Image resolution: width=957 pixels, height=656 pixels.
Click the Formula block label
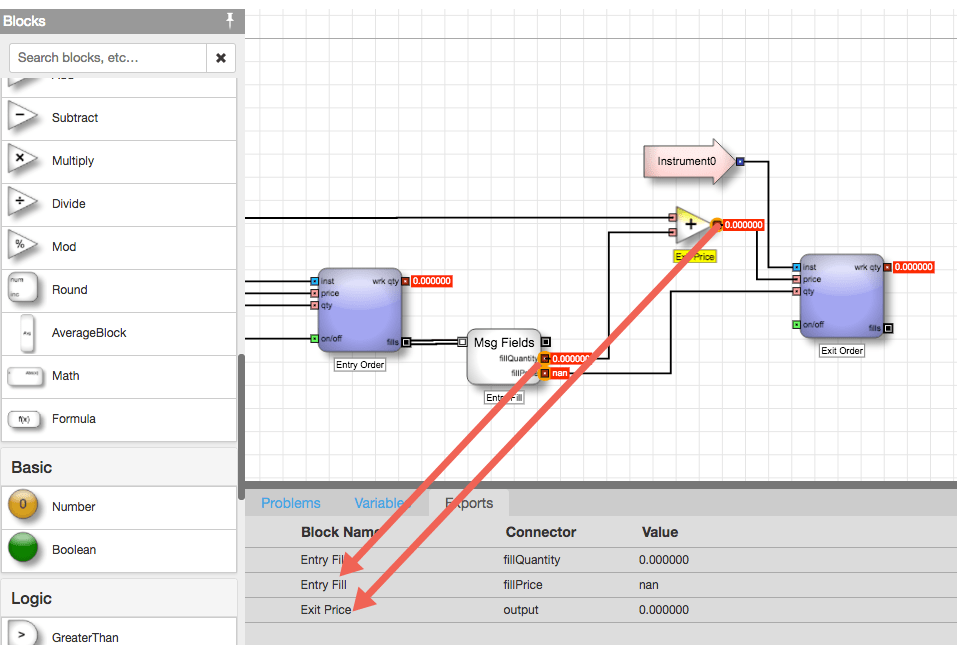click(x=74, y=419)
